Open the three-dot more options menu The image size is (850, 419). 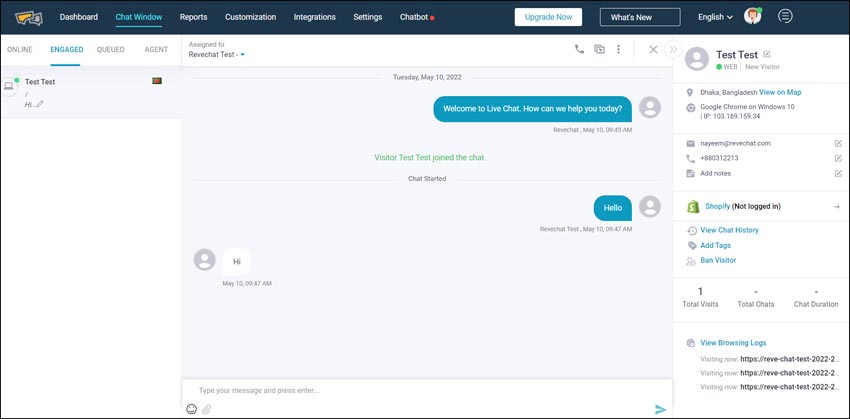click(619, 49)
